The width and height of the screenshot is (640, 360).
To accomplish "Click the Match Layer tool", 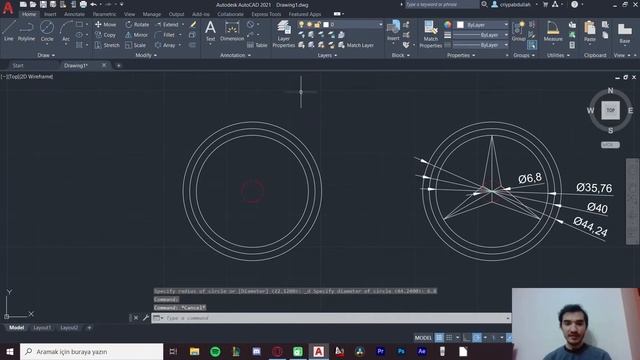I will click(356, 45).
